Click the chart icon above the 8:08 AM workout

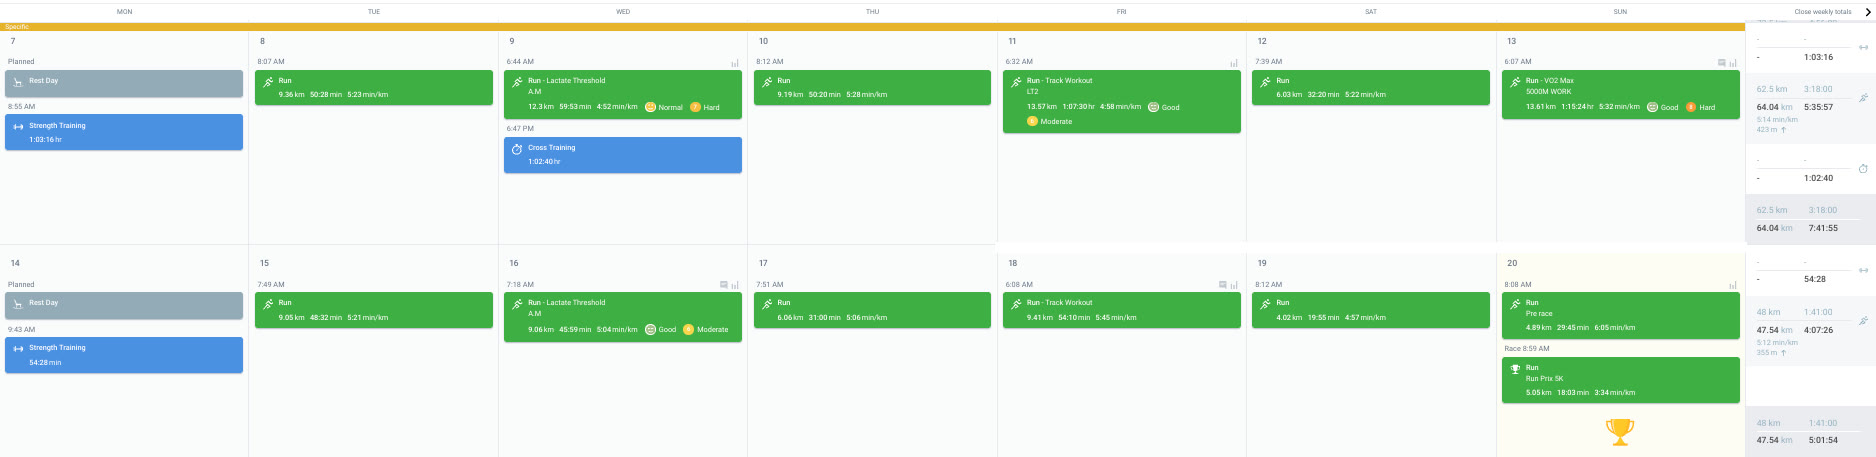click(1733, 285)
